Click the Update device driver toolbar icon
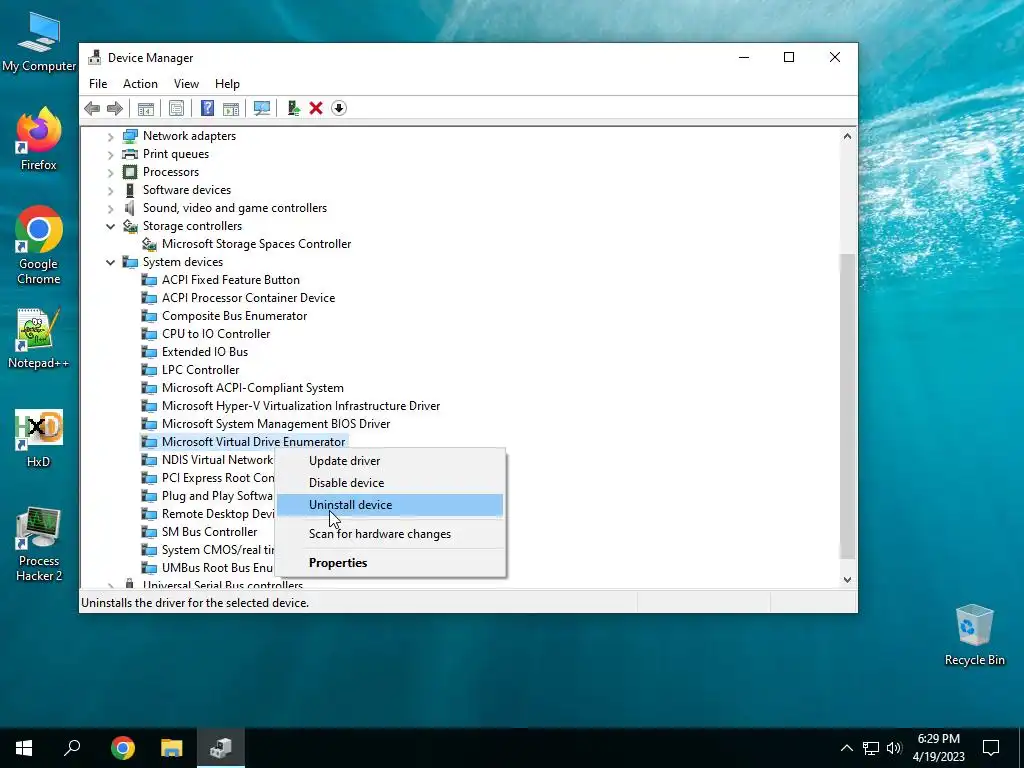The width and height of the screenshot is (1024, 768). [293, 108]
